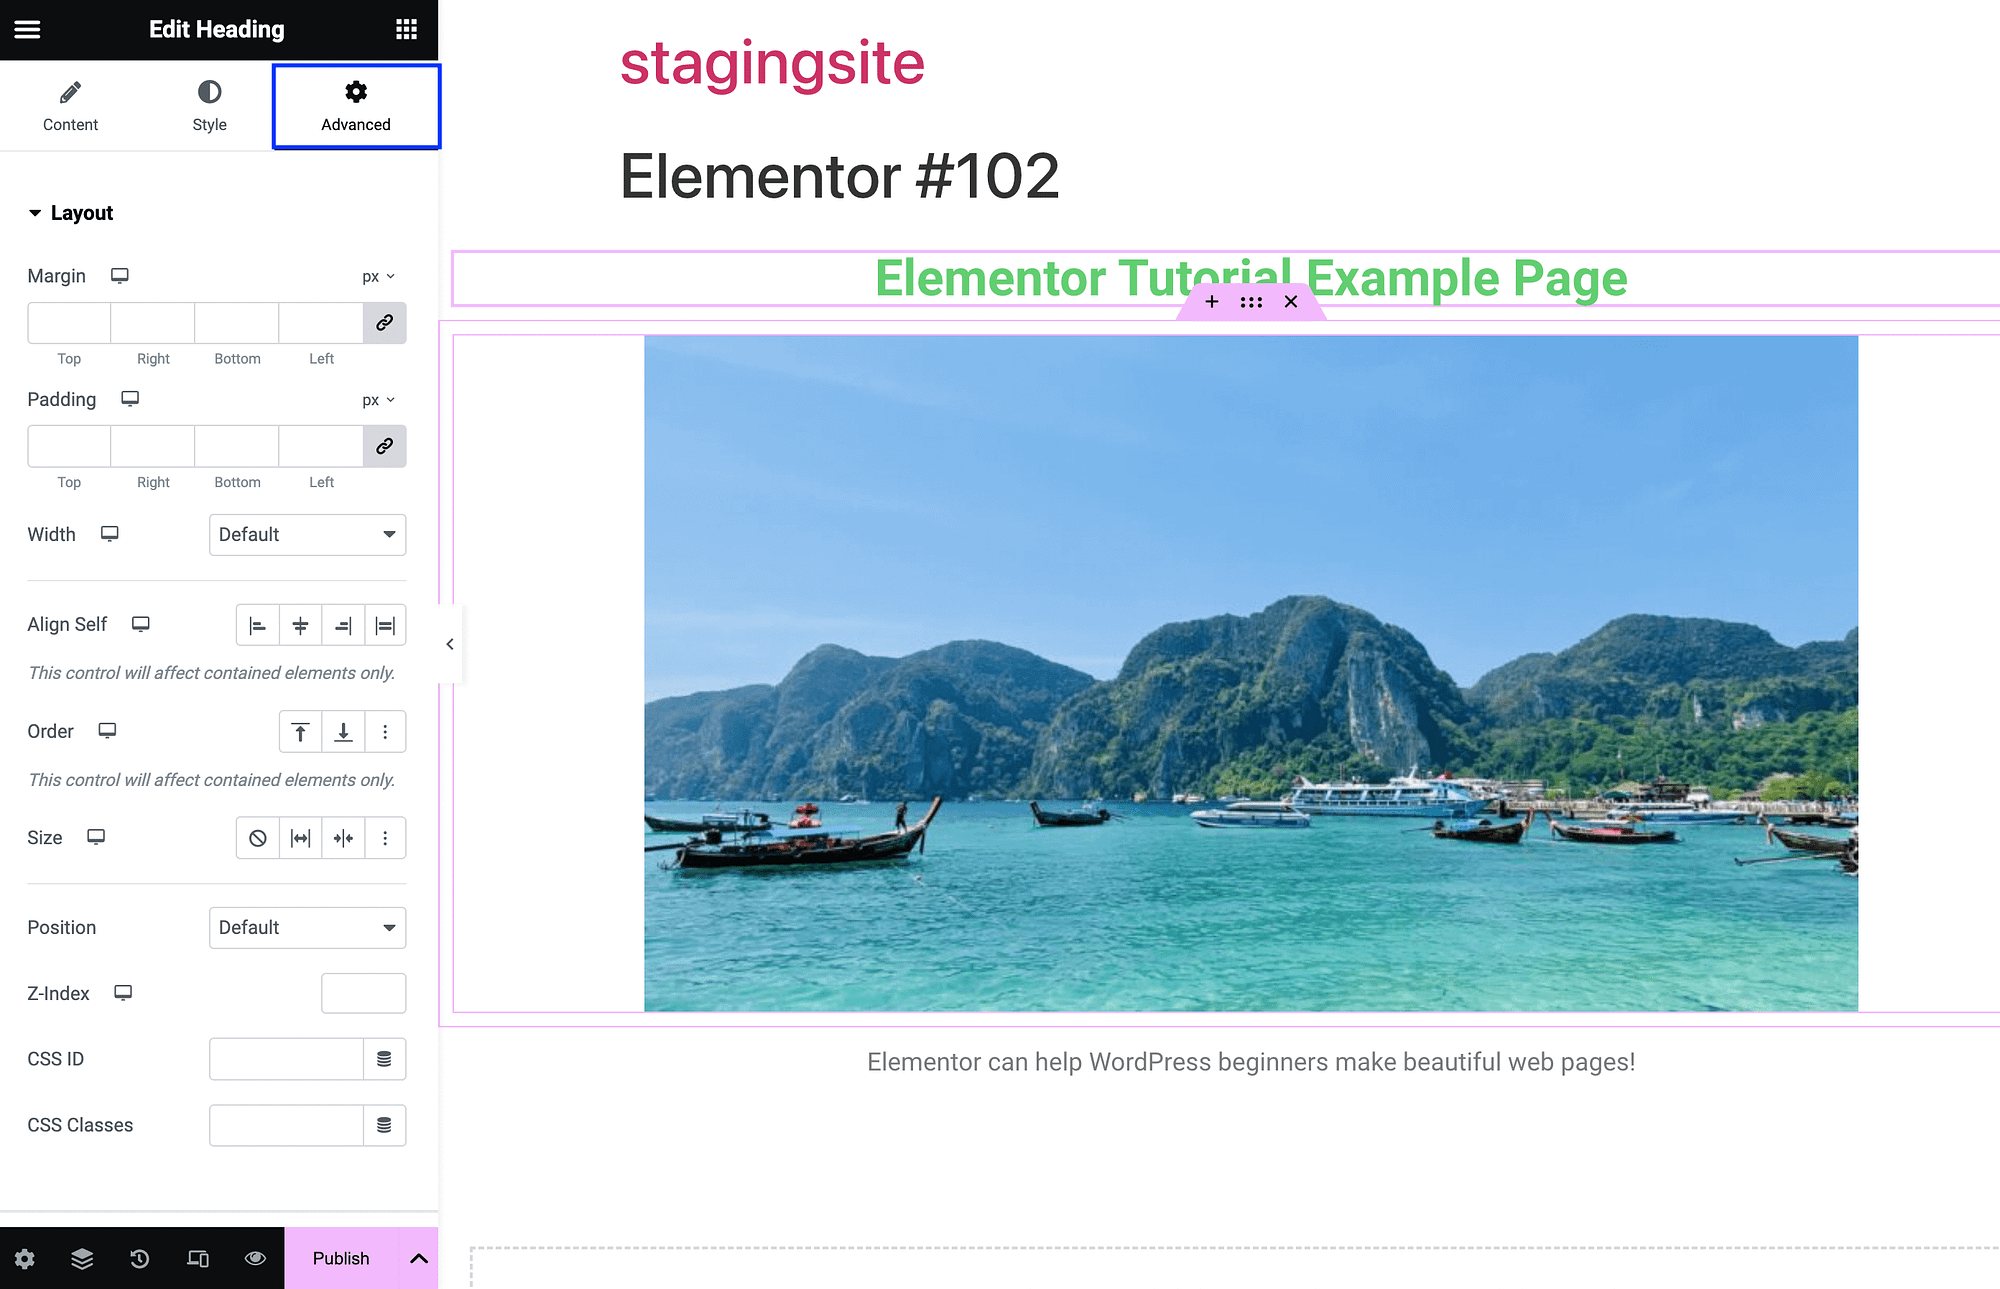Click the Content tab in panel
Viewport: 2000px width, 1289px height.
coord(70,102)
